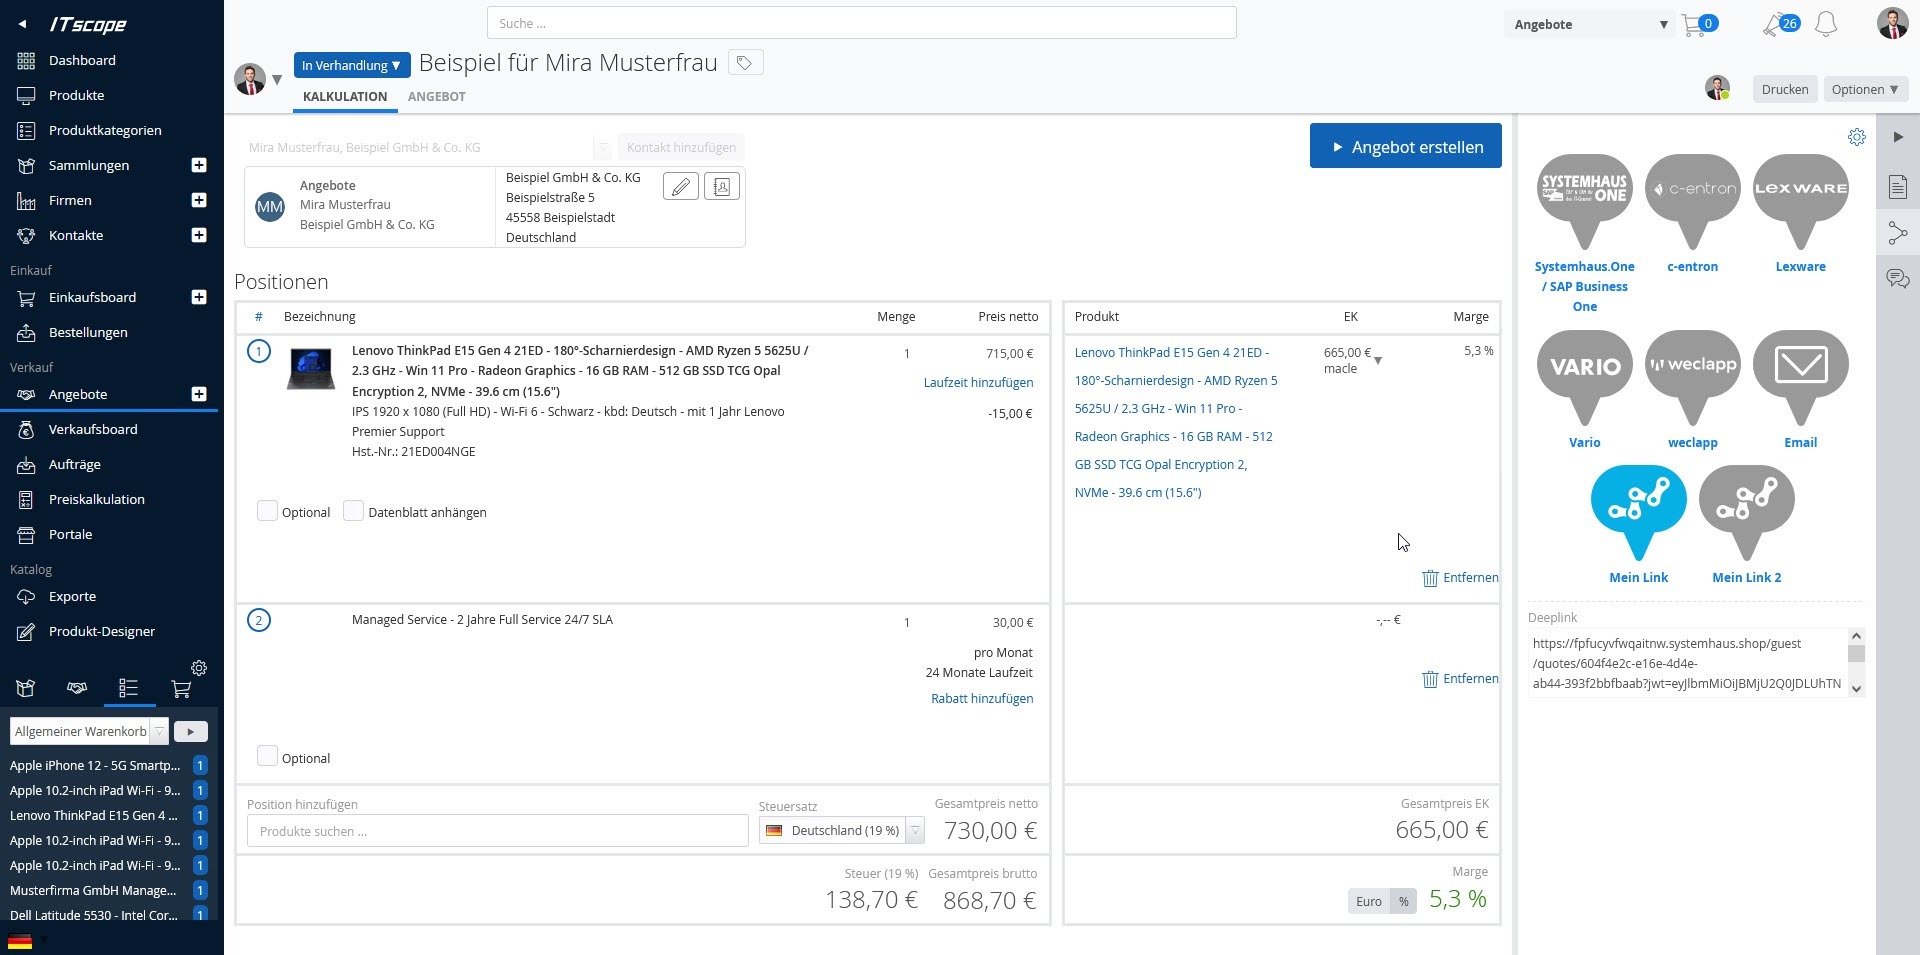
Task: Collapse the ITscope sidebar arrow
Action: (x=22, y=24)
